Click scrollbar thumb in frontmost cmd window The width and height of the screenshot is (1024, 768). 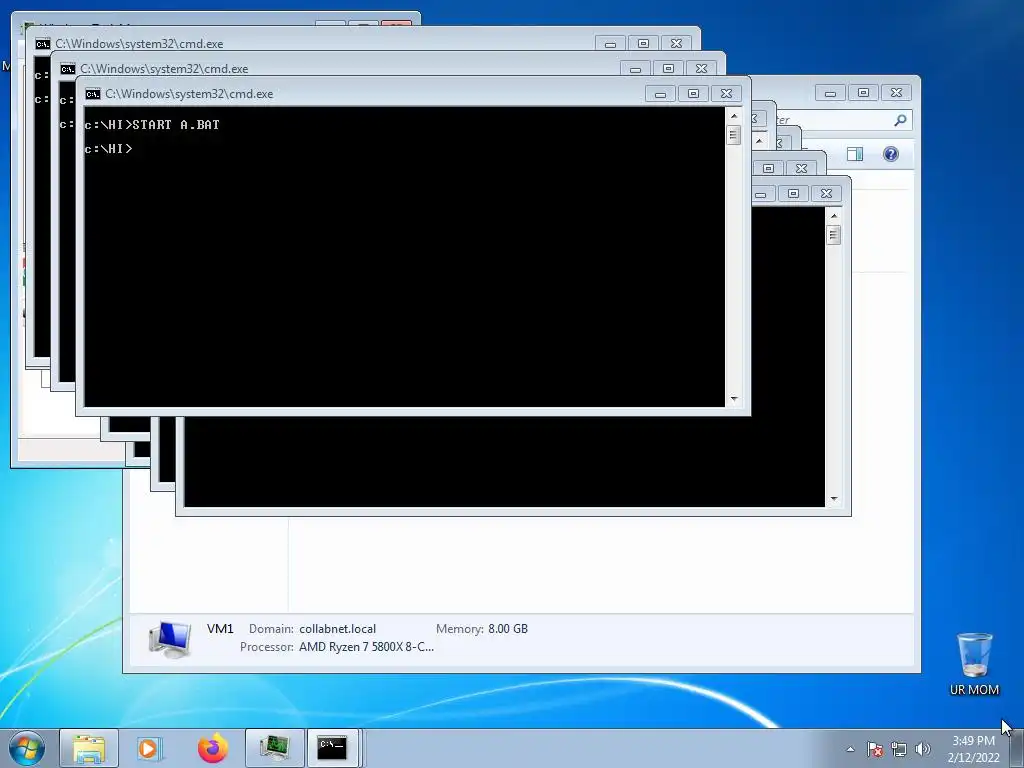coord(734,135)
